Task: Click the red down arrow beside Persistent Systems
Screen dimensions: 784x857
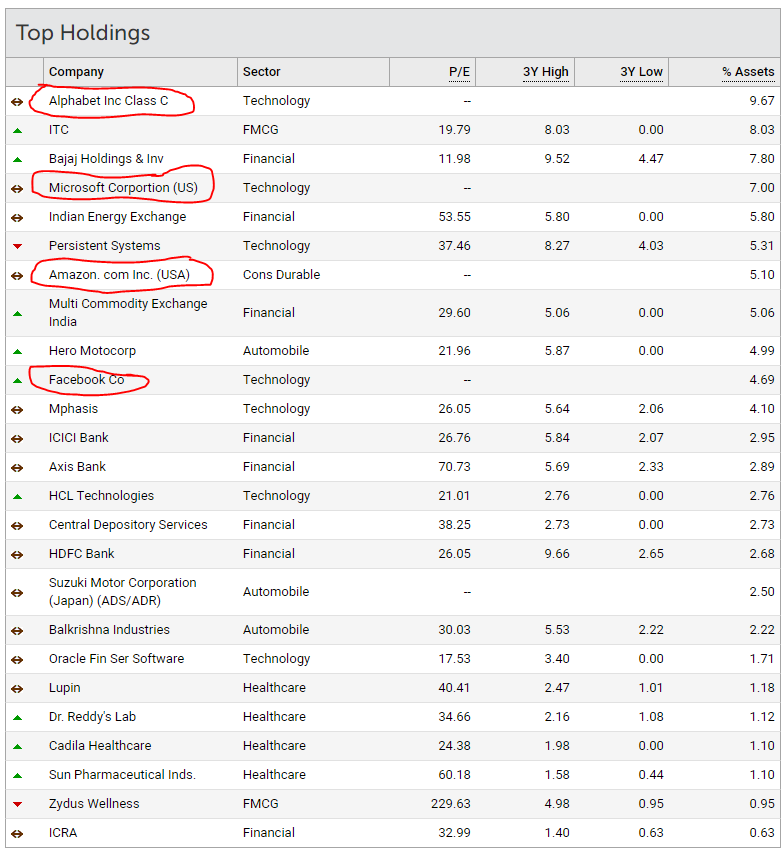Action: tap(17, 246)
